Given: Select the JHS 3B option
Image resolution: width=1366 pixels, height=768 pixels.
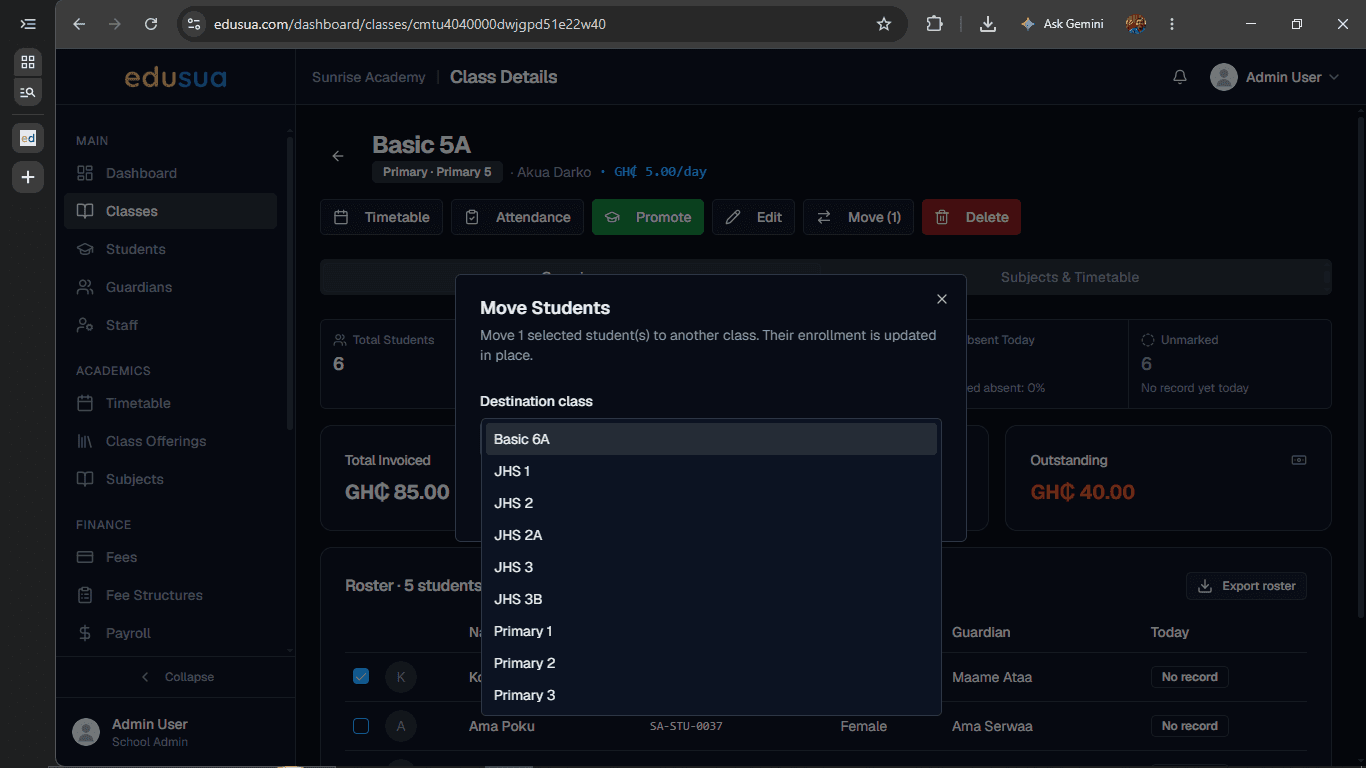Looking at the screenshot, I should (711, 599).
